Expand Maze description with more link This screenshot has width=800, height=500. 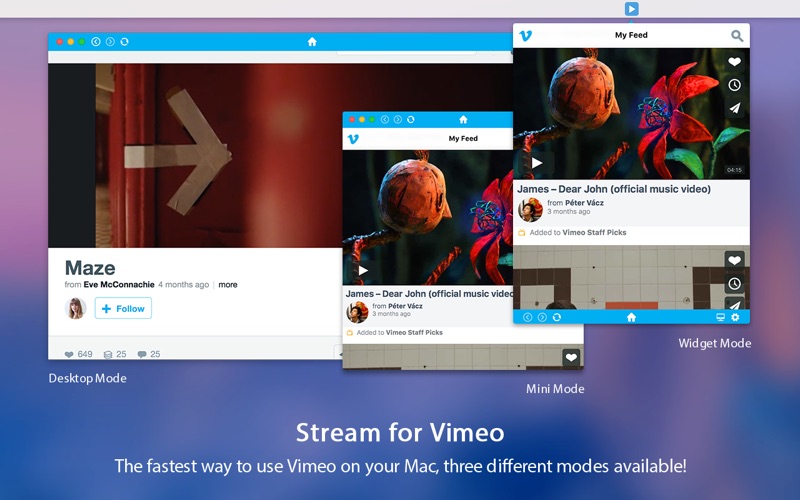pos(228,285)
